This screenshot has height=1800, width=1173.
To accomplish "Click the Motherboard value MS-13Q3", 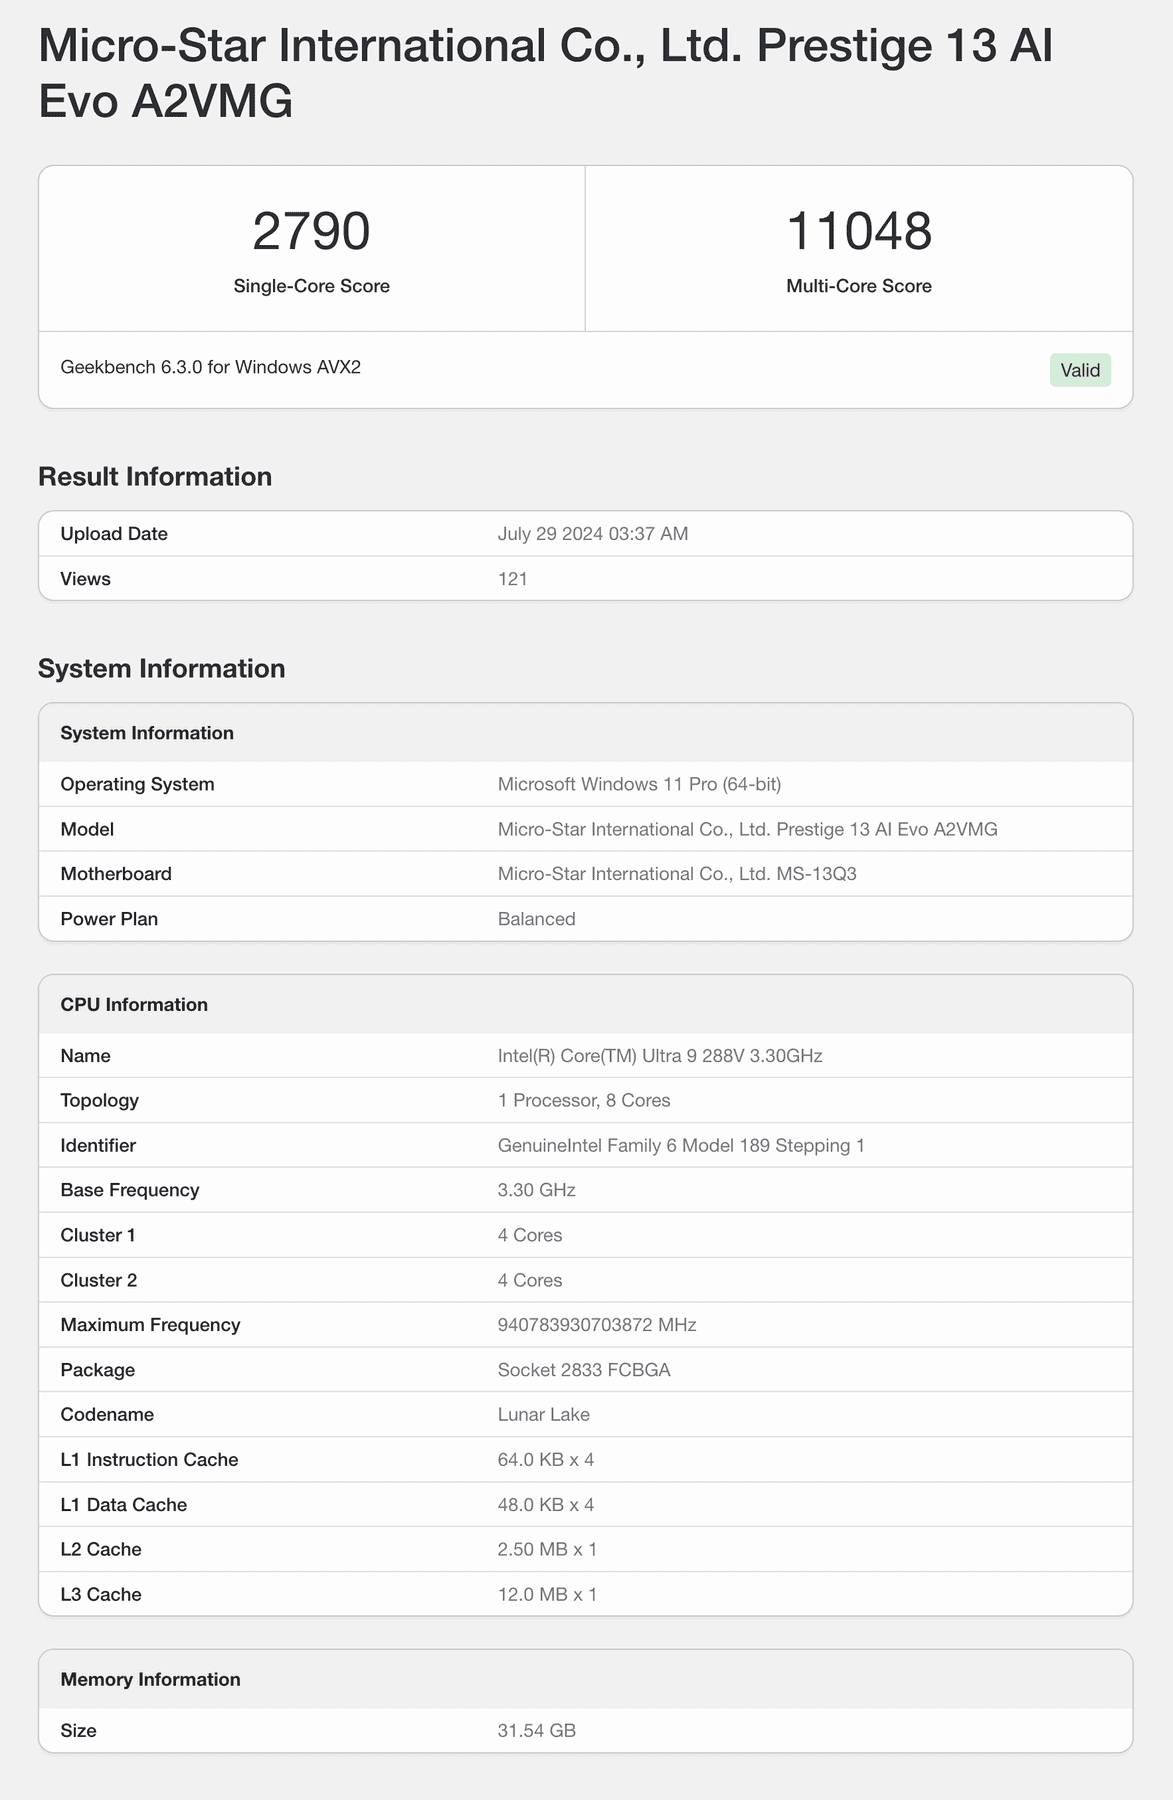I will point(677,874).
